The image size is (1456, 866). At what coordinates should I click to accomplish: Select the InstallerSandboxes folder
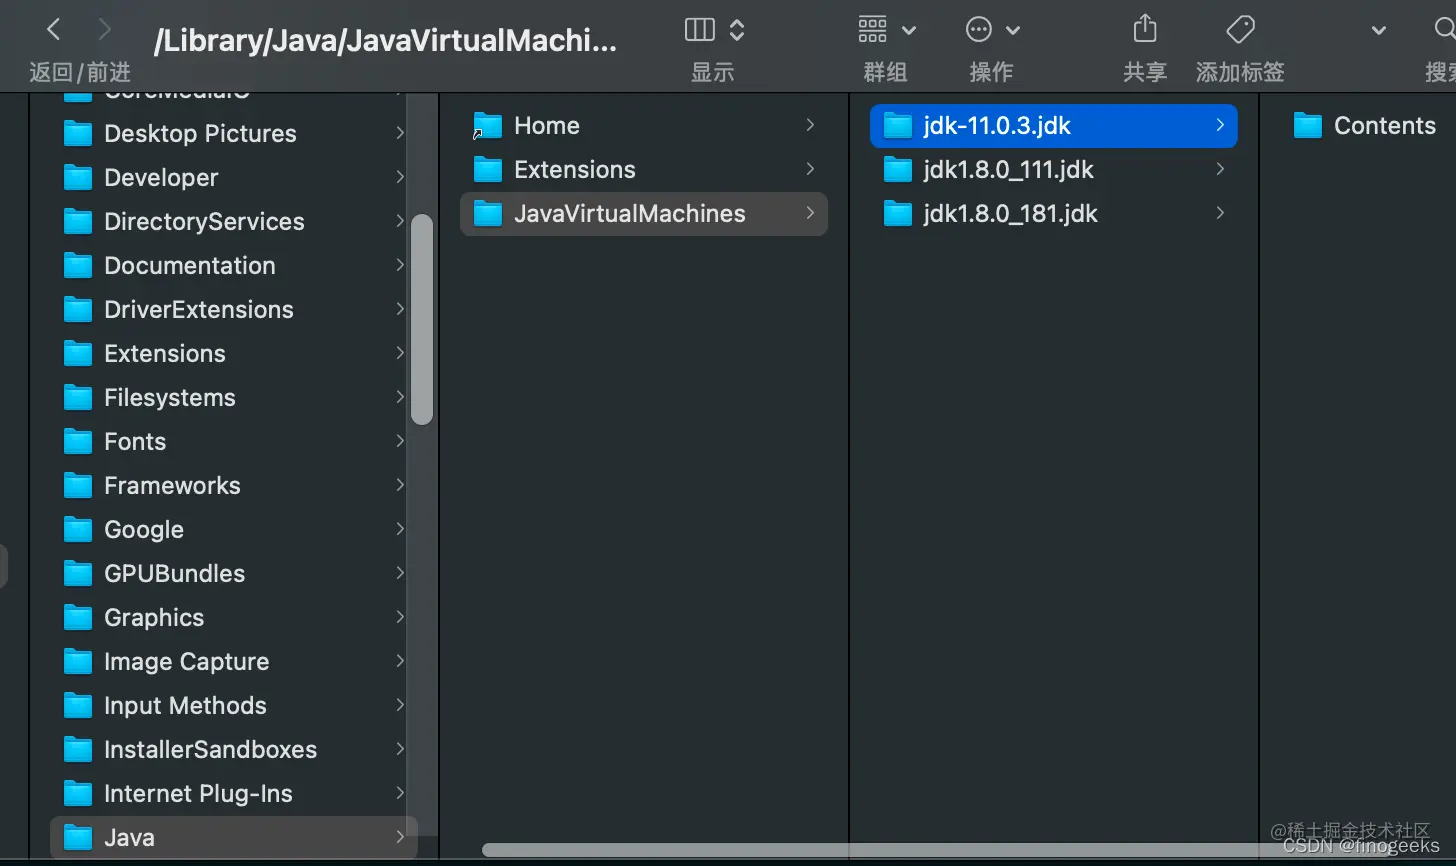click(x=234, y=749)
